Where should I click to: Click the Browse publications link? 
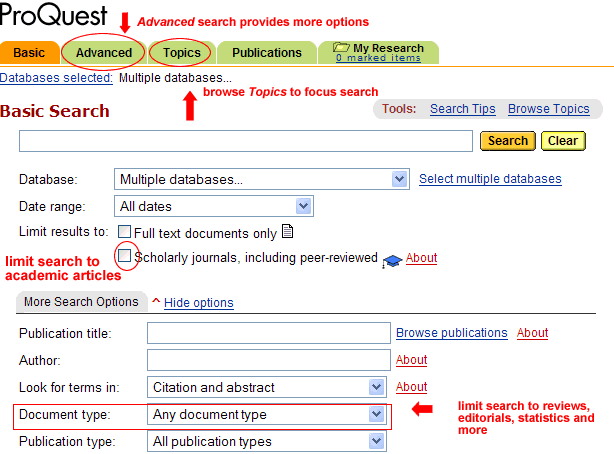pyautogui.click(x=451, y=333)
